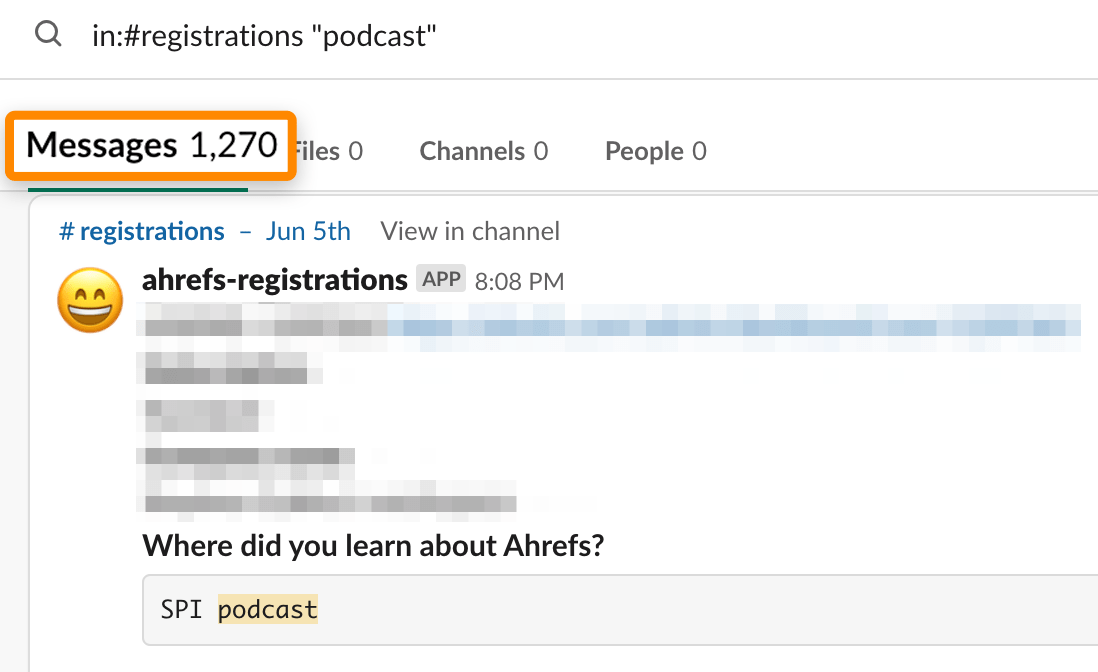Select the highlighted word podcast
Image resolution: width=1098 pixels, height=672 pixels.
click(267, 609)
